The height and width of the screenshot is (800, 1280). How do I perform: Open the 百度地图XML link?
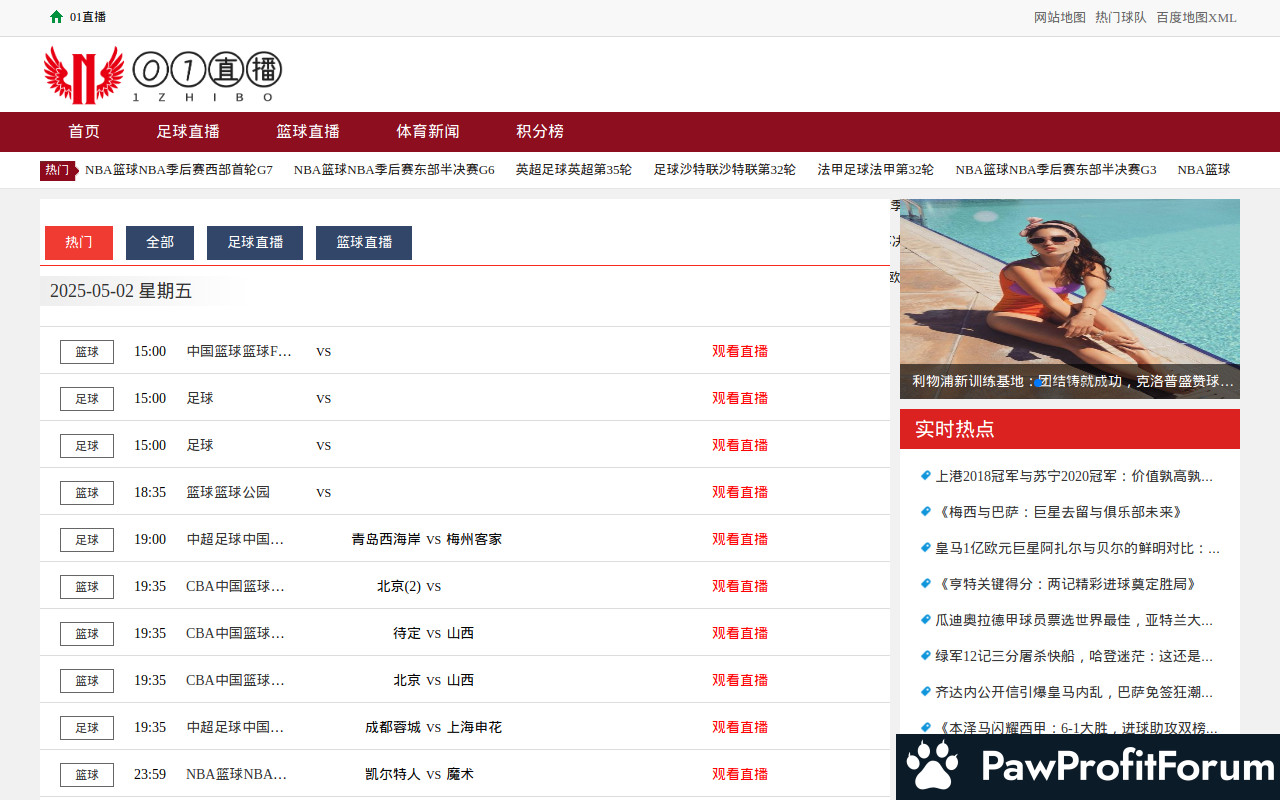pos(1196,17)
